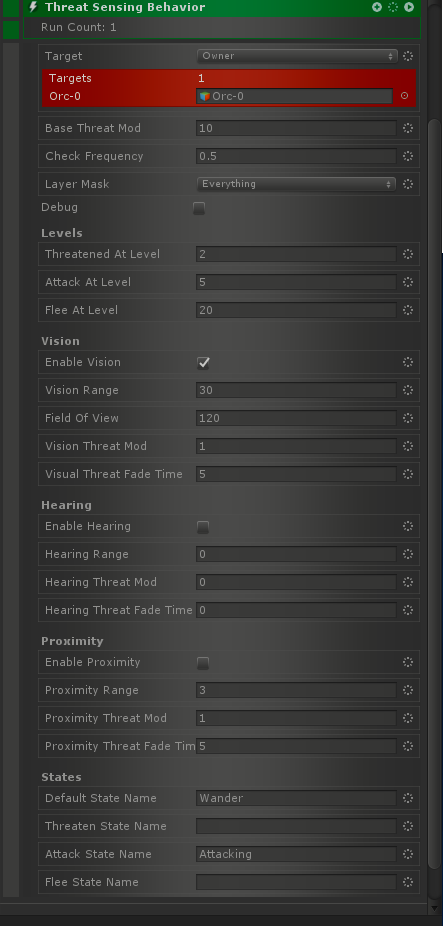443x926 pixels.
Task: Click the variable icon next to Vision Range
Action: [408, 390]
